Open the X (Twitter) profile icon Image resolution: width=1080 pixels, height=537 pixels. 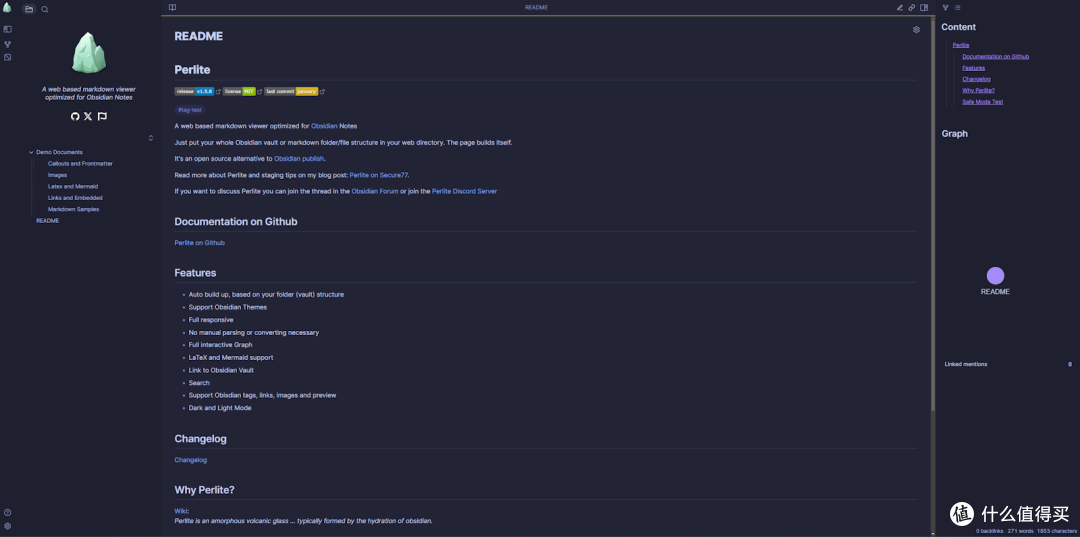click(x=88, y=116)
